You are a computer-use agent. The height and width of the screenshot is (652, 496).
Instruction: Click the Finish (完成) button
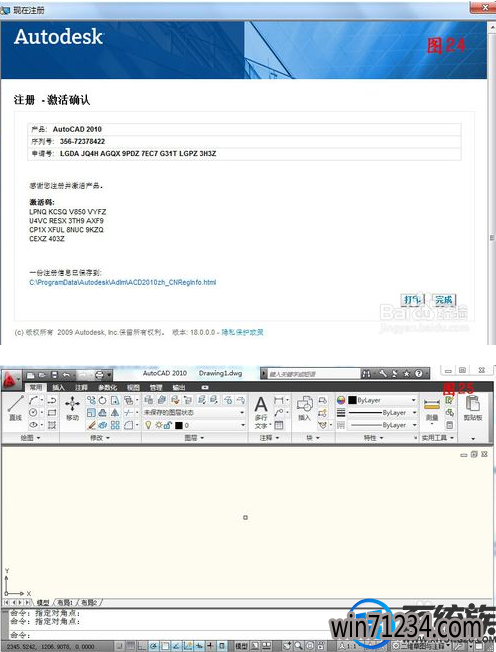click(x=444, y=299)
